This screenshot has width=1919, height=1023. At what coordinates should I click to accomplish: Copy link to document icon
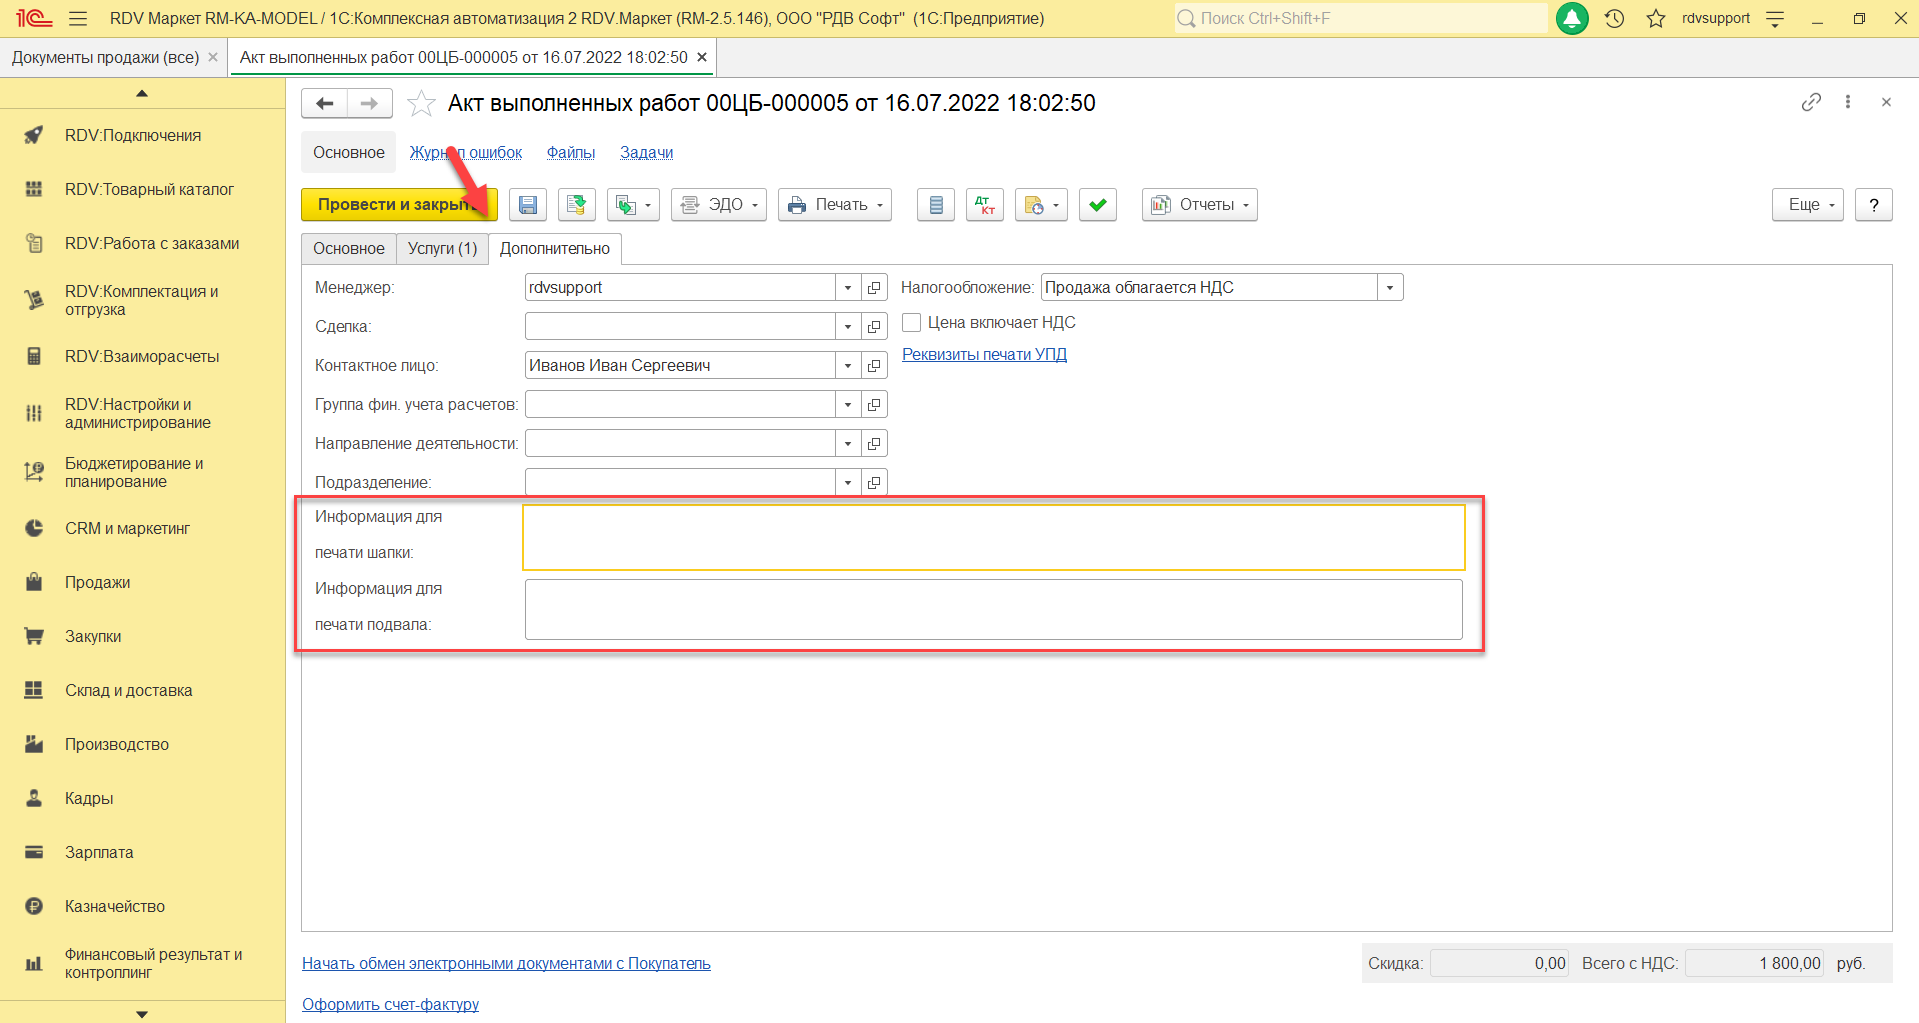1811,102
